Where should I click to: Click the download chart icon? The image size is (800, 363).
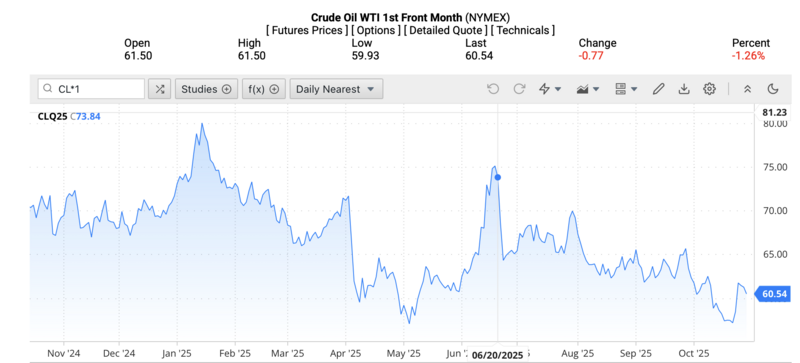point(684,89)
